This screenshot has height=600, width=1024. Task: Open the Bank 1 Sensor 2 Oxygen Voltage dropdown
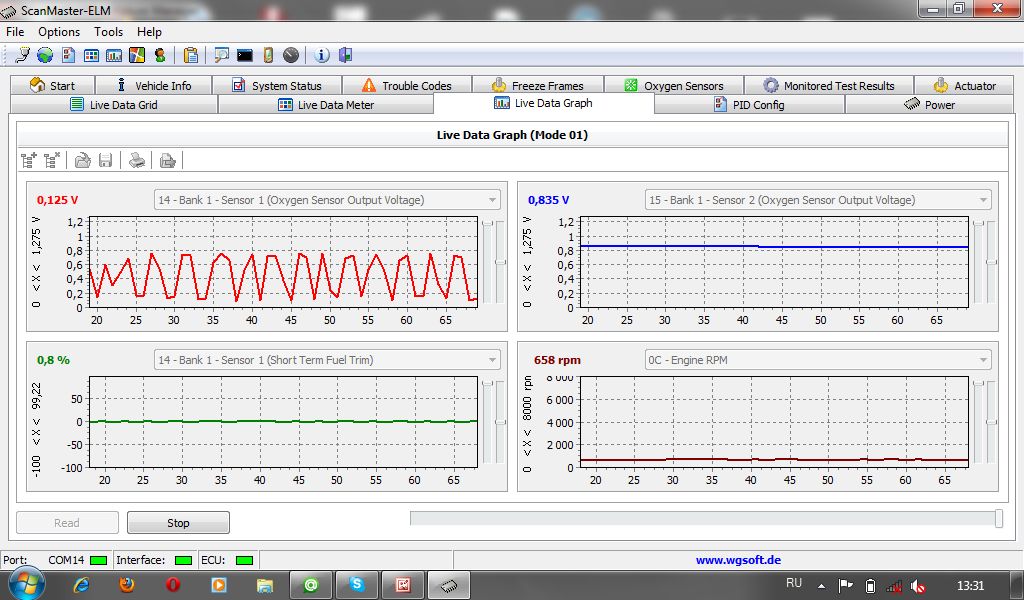point(983,200)
